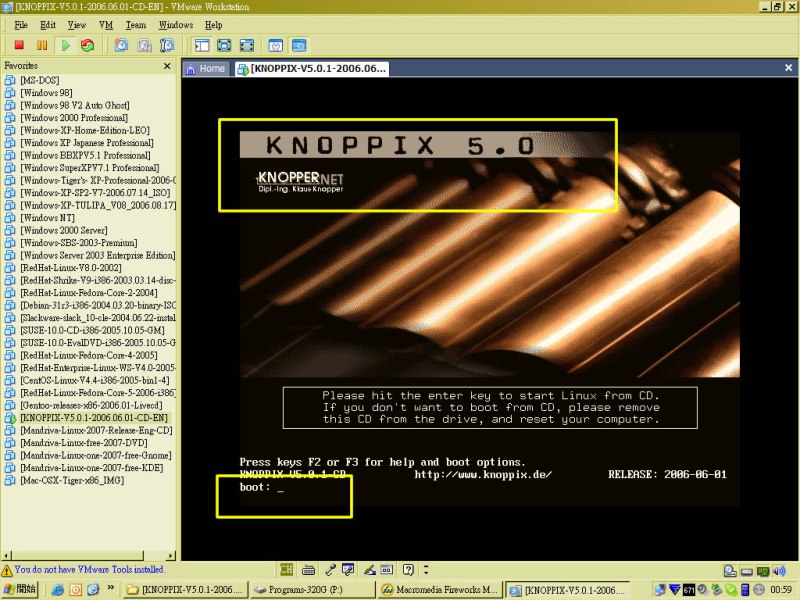
Task: Select [Windows 98] in Favorites
Action: pos(46,93)
